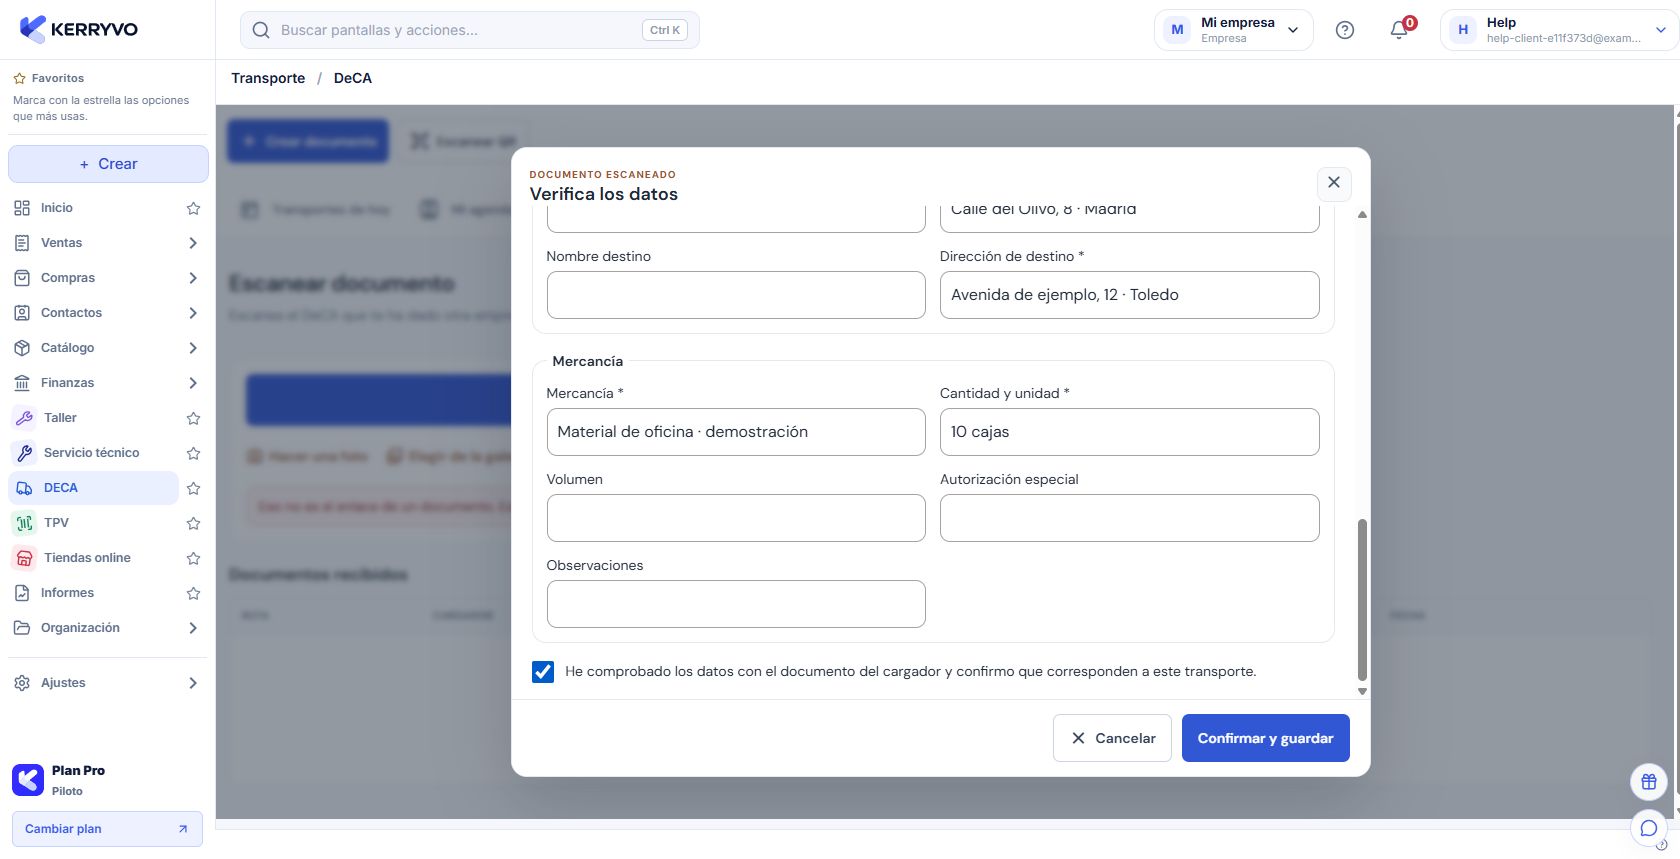Favorite the Informes entry
Screen dimensions: 1680x859
pos(194,593)
